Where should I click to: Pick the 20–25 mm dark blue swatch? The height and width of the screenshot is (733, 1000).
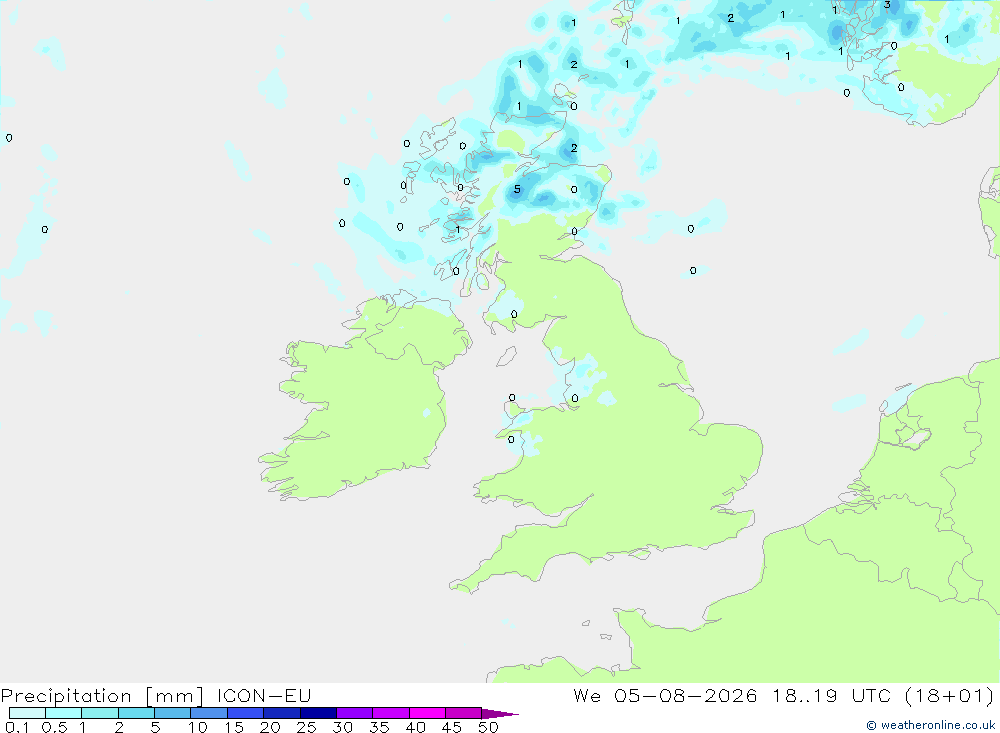[x=282, y=713]
